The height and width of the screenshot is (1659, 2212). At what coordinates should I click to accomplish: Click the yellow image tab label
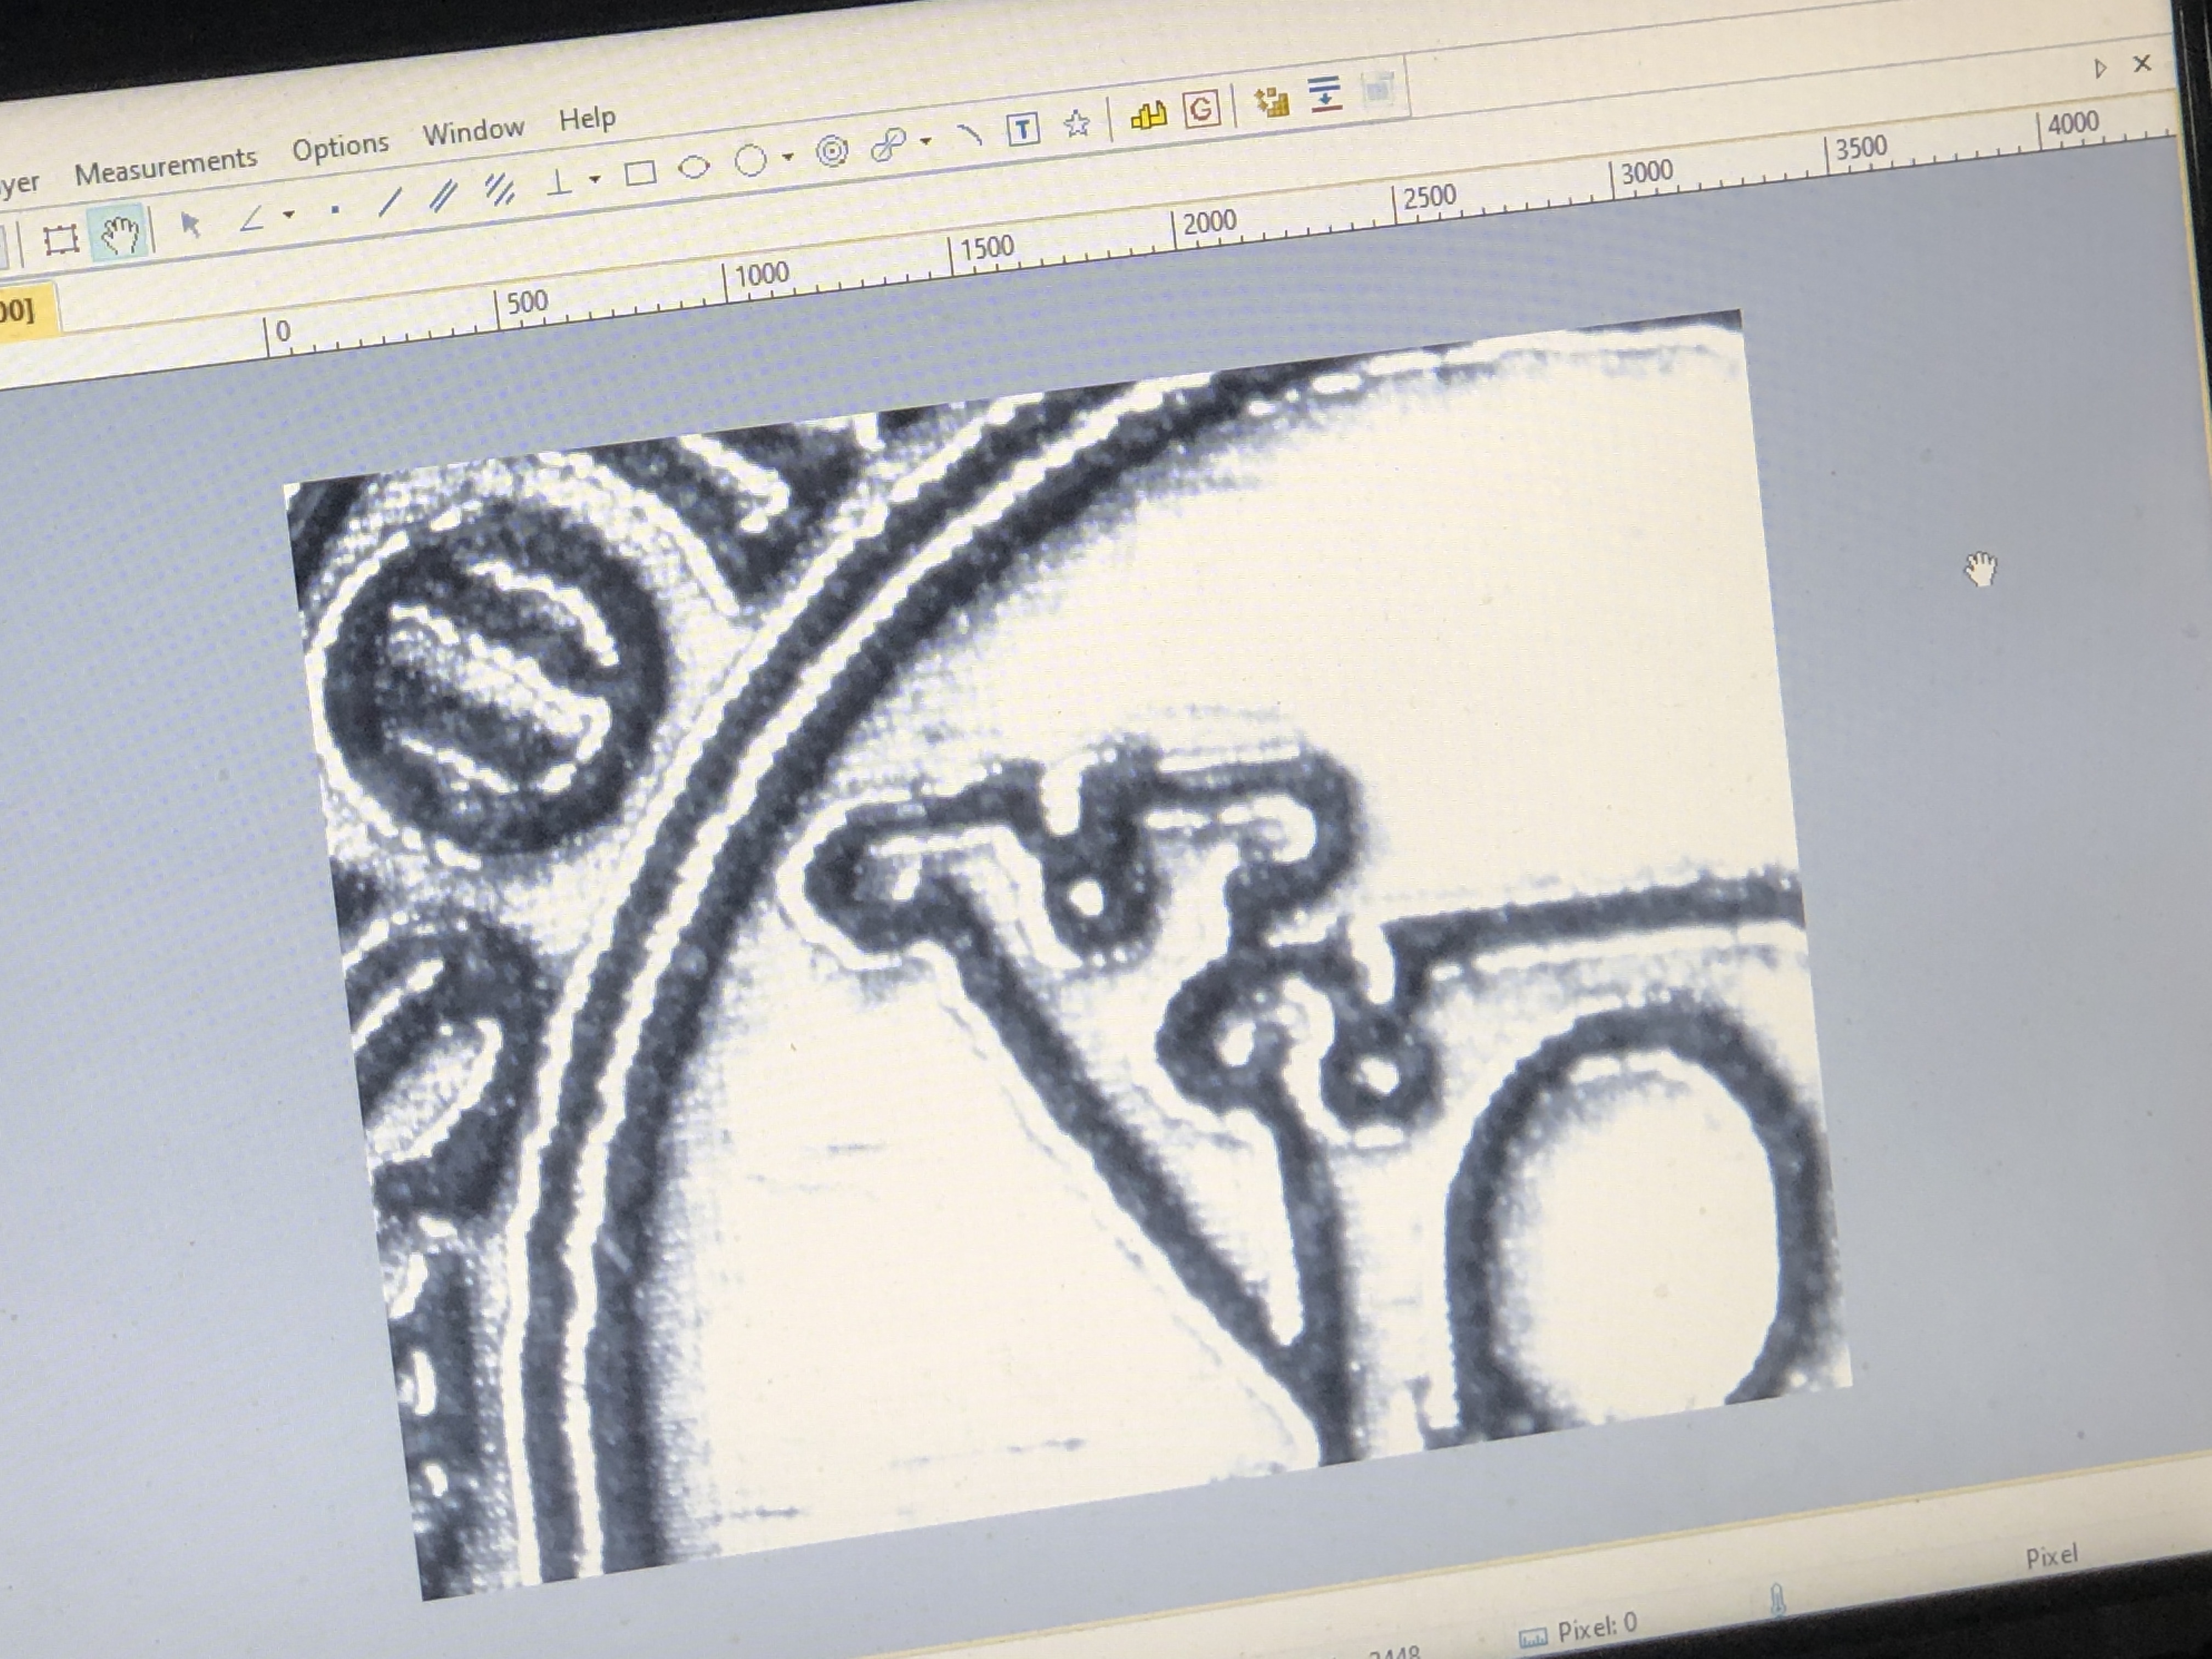tap(20, 310)
